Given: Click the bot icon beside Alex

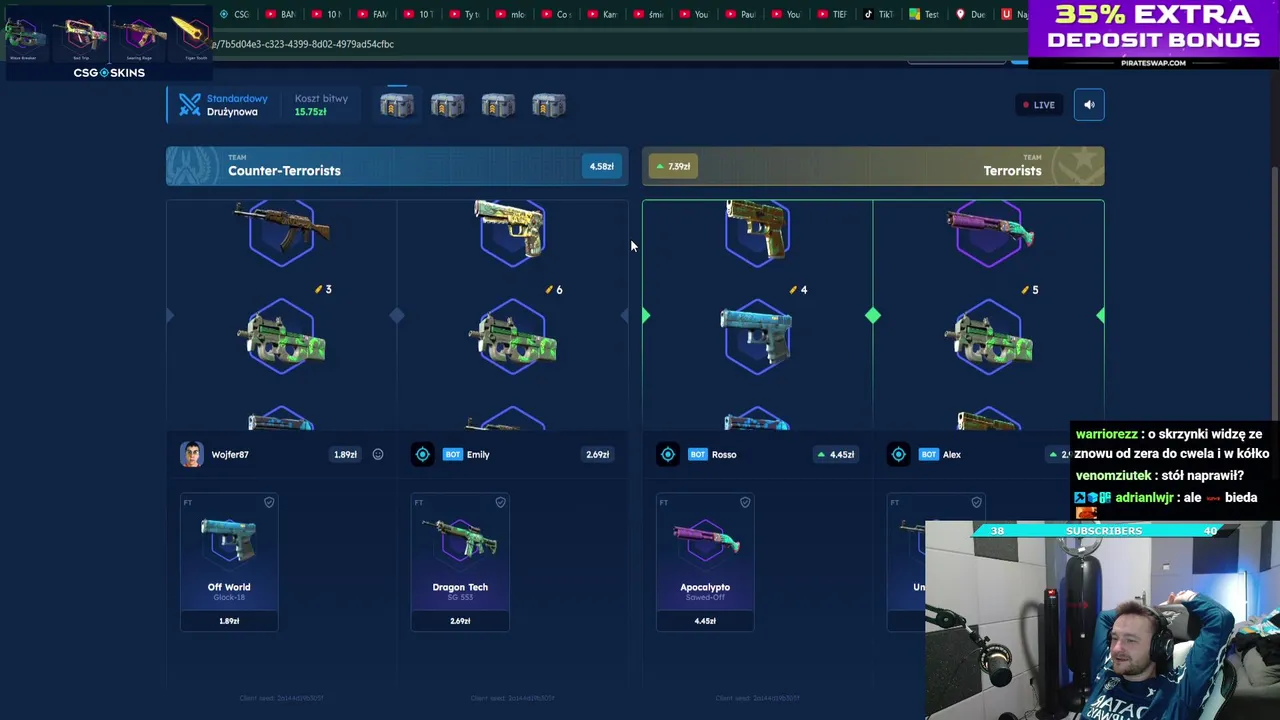Looking at the screenshot, I should [x=898, y=454].
